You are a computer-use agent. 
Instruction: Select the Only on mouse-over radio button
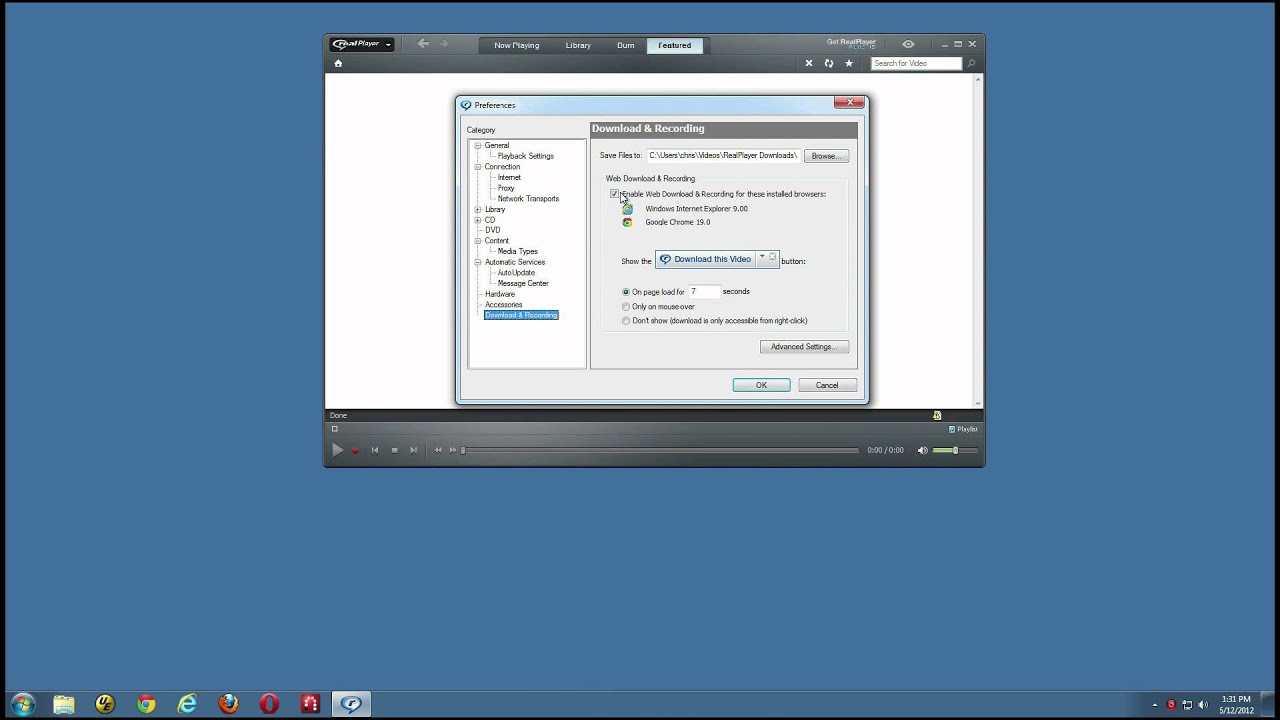(626, 307)
